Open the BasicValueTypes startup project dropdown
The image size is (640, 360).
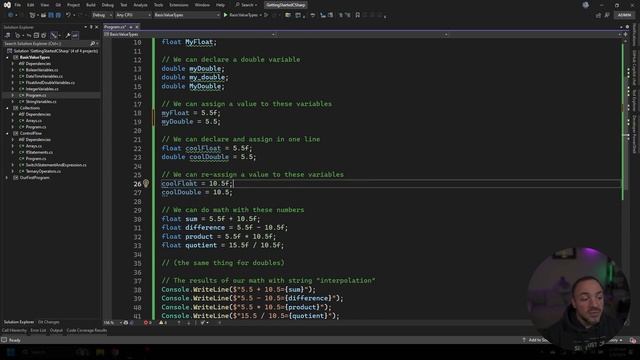coord(187,15)
